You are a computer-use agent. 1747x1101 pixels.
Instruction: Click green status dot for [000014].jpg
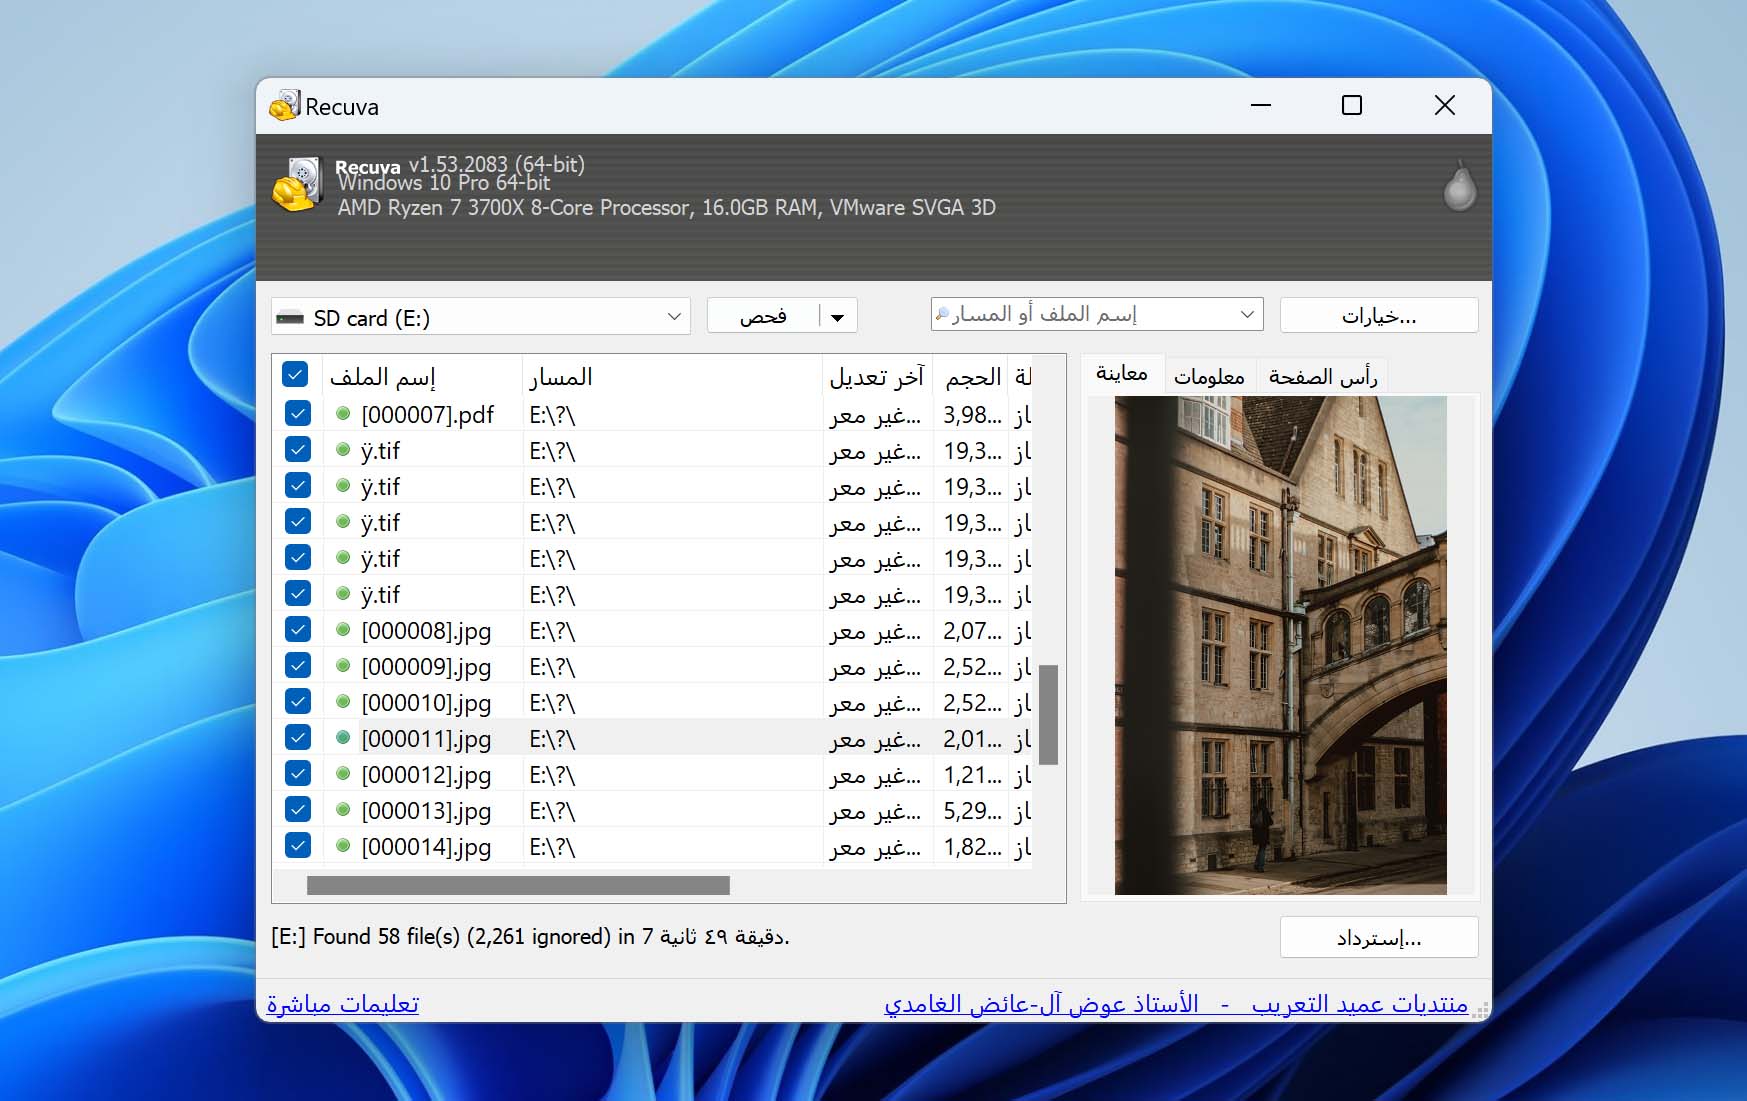click(343, 845)
